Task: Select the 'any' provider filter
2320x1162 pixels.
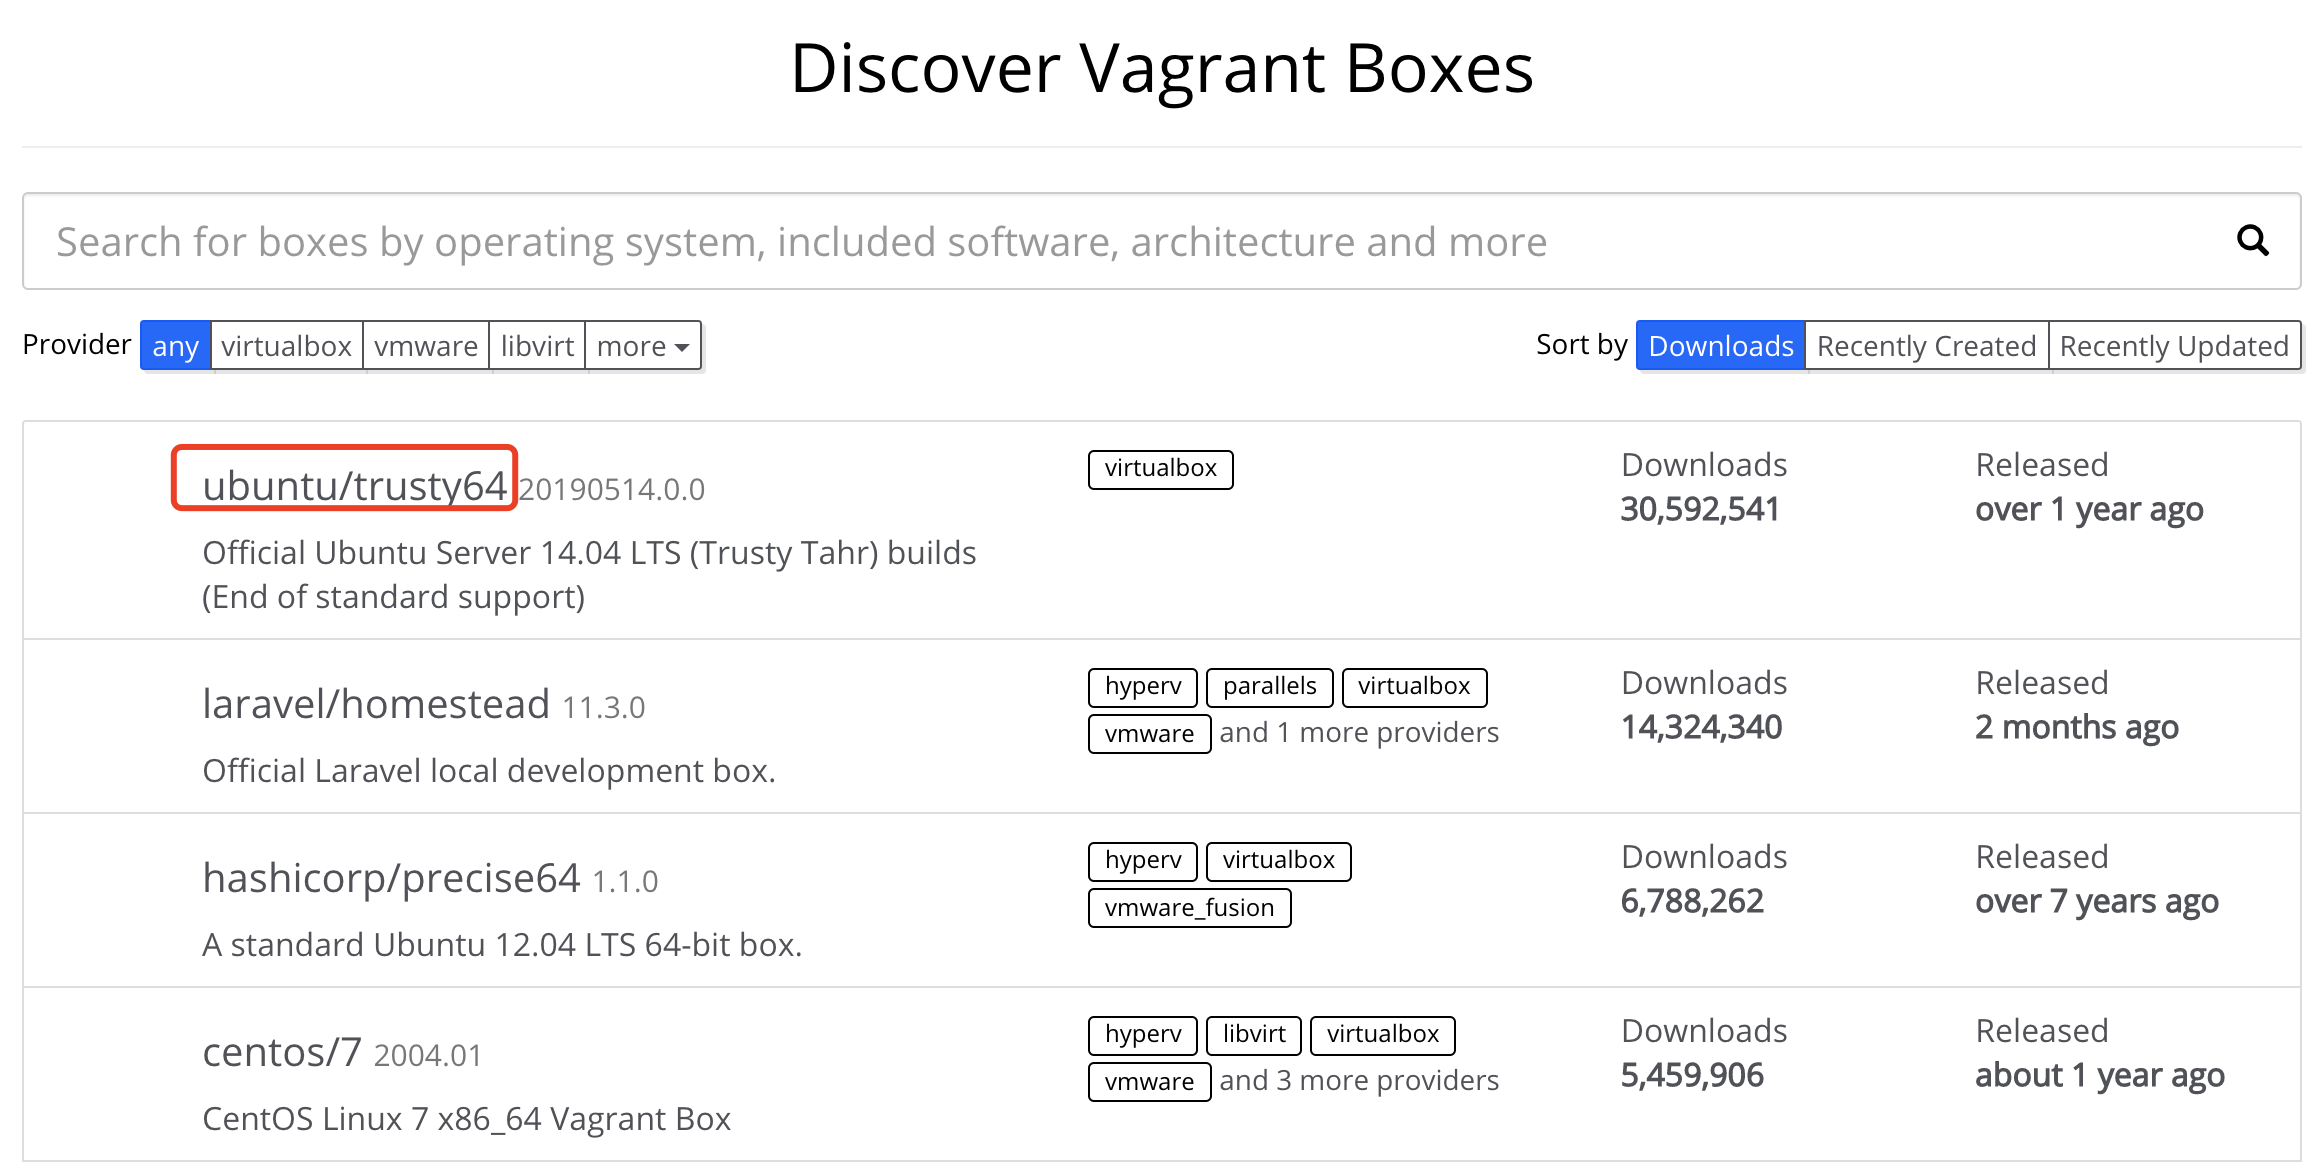Action: click(175, 346)
